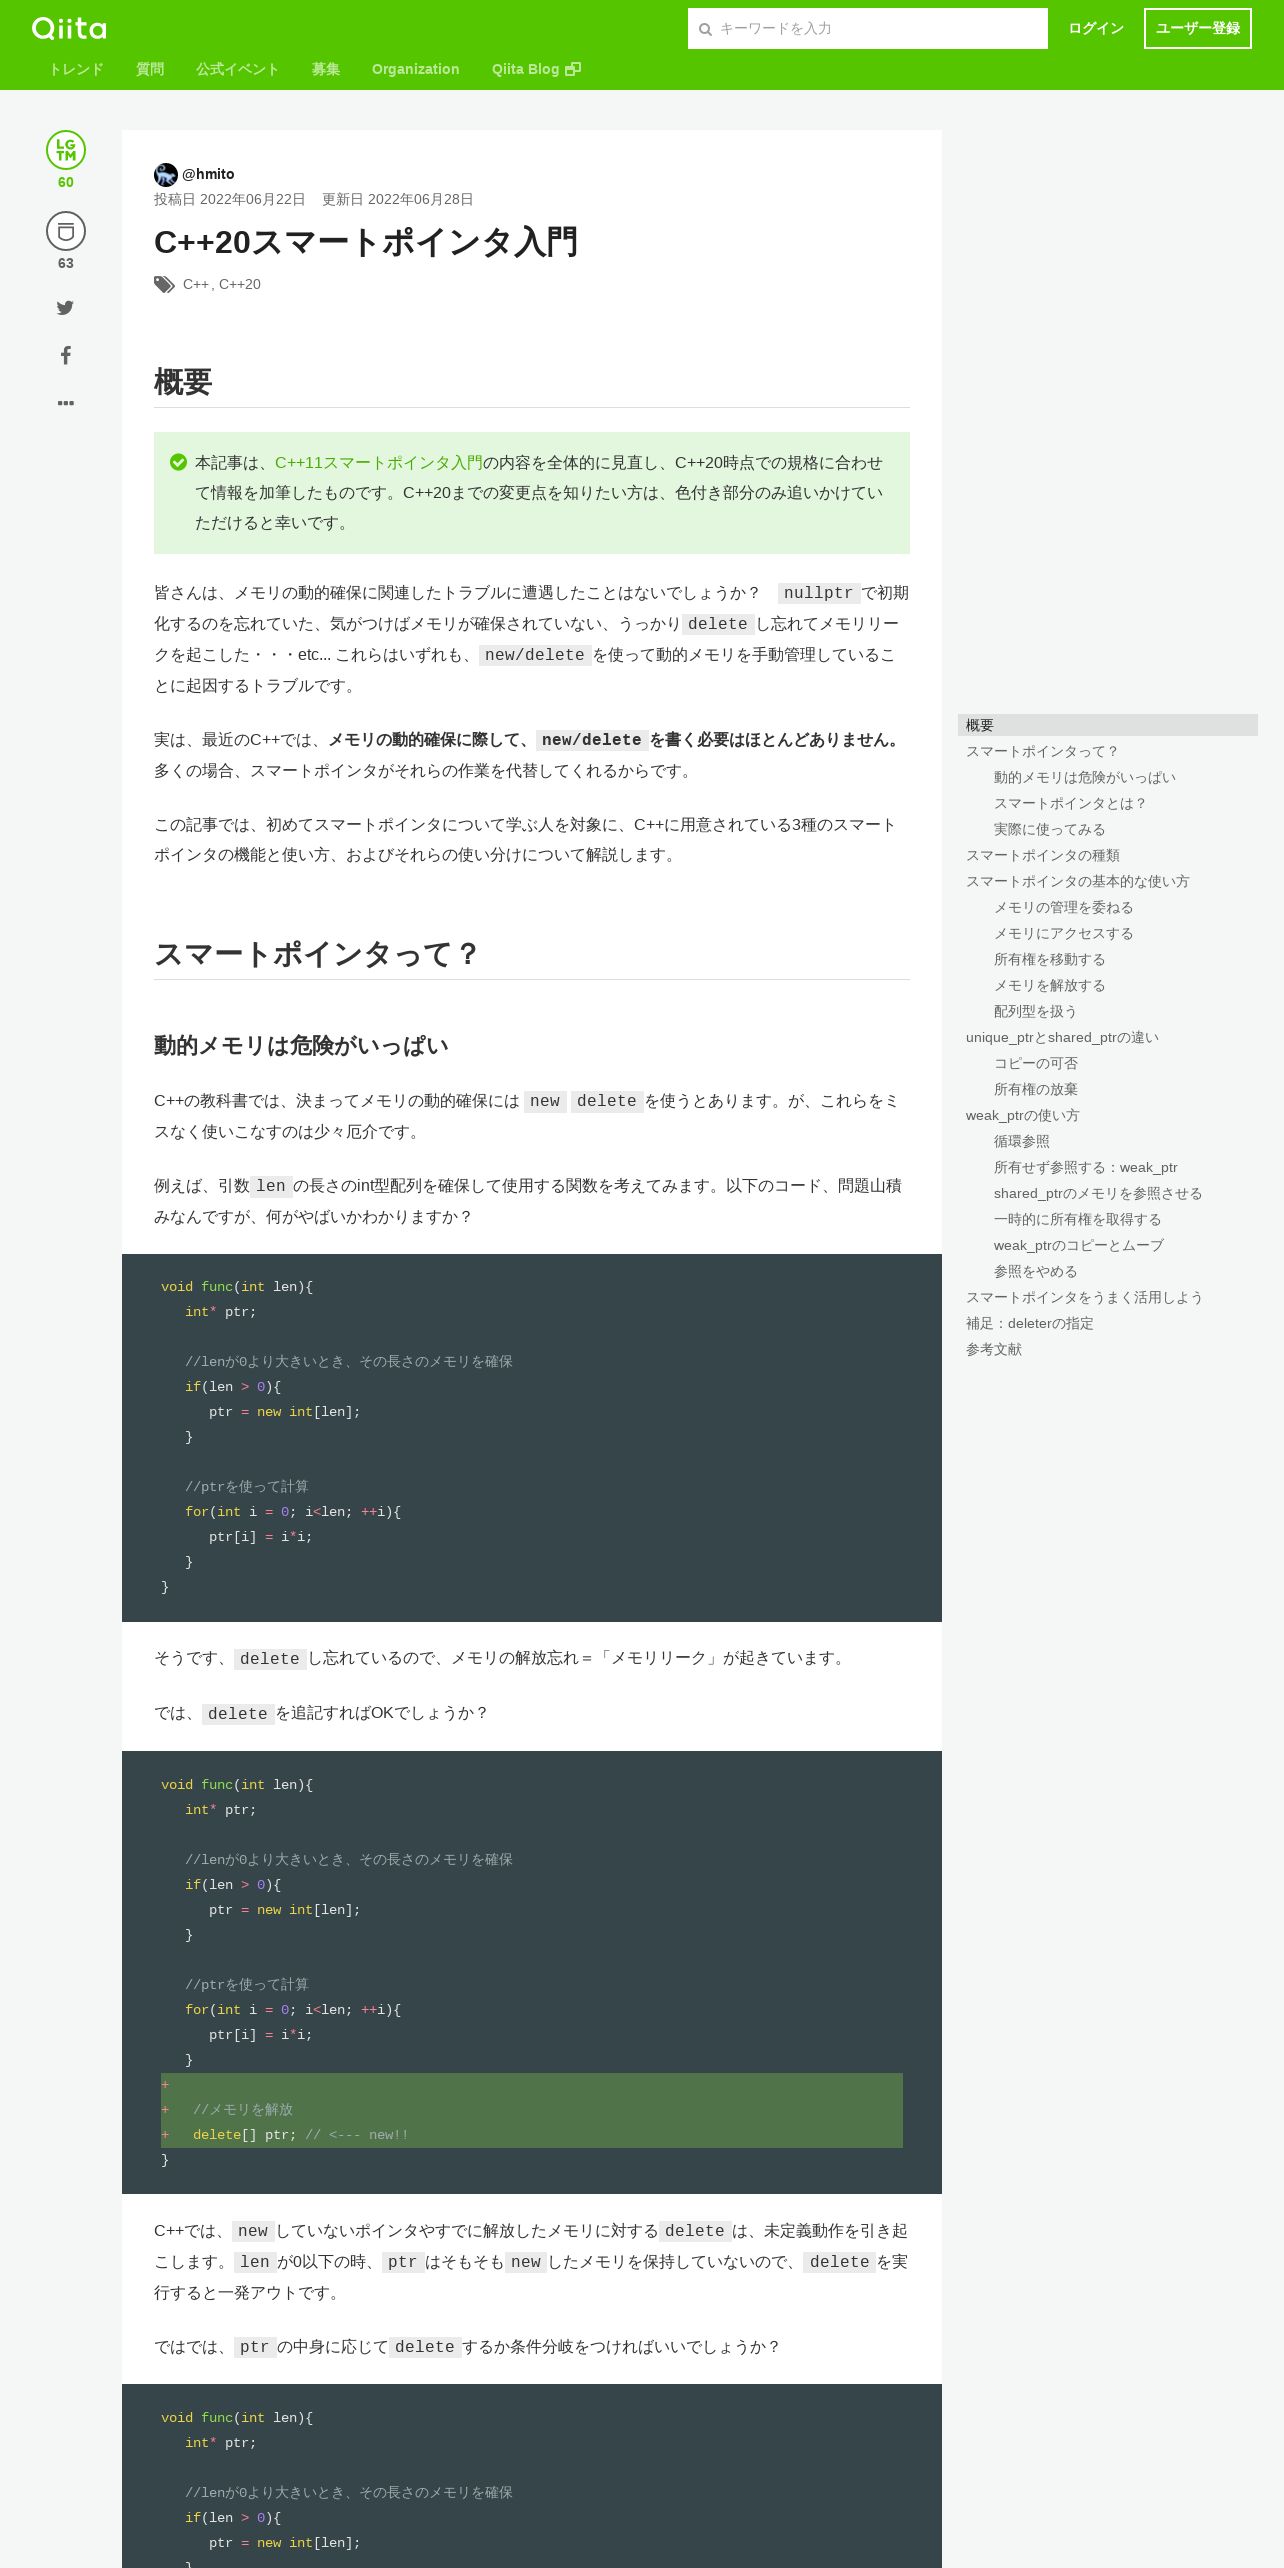Click the Qiita logo
The image size is (1284, 2568).
point(69,28)
